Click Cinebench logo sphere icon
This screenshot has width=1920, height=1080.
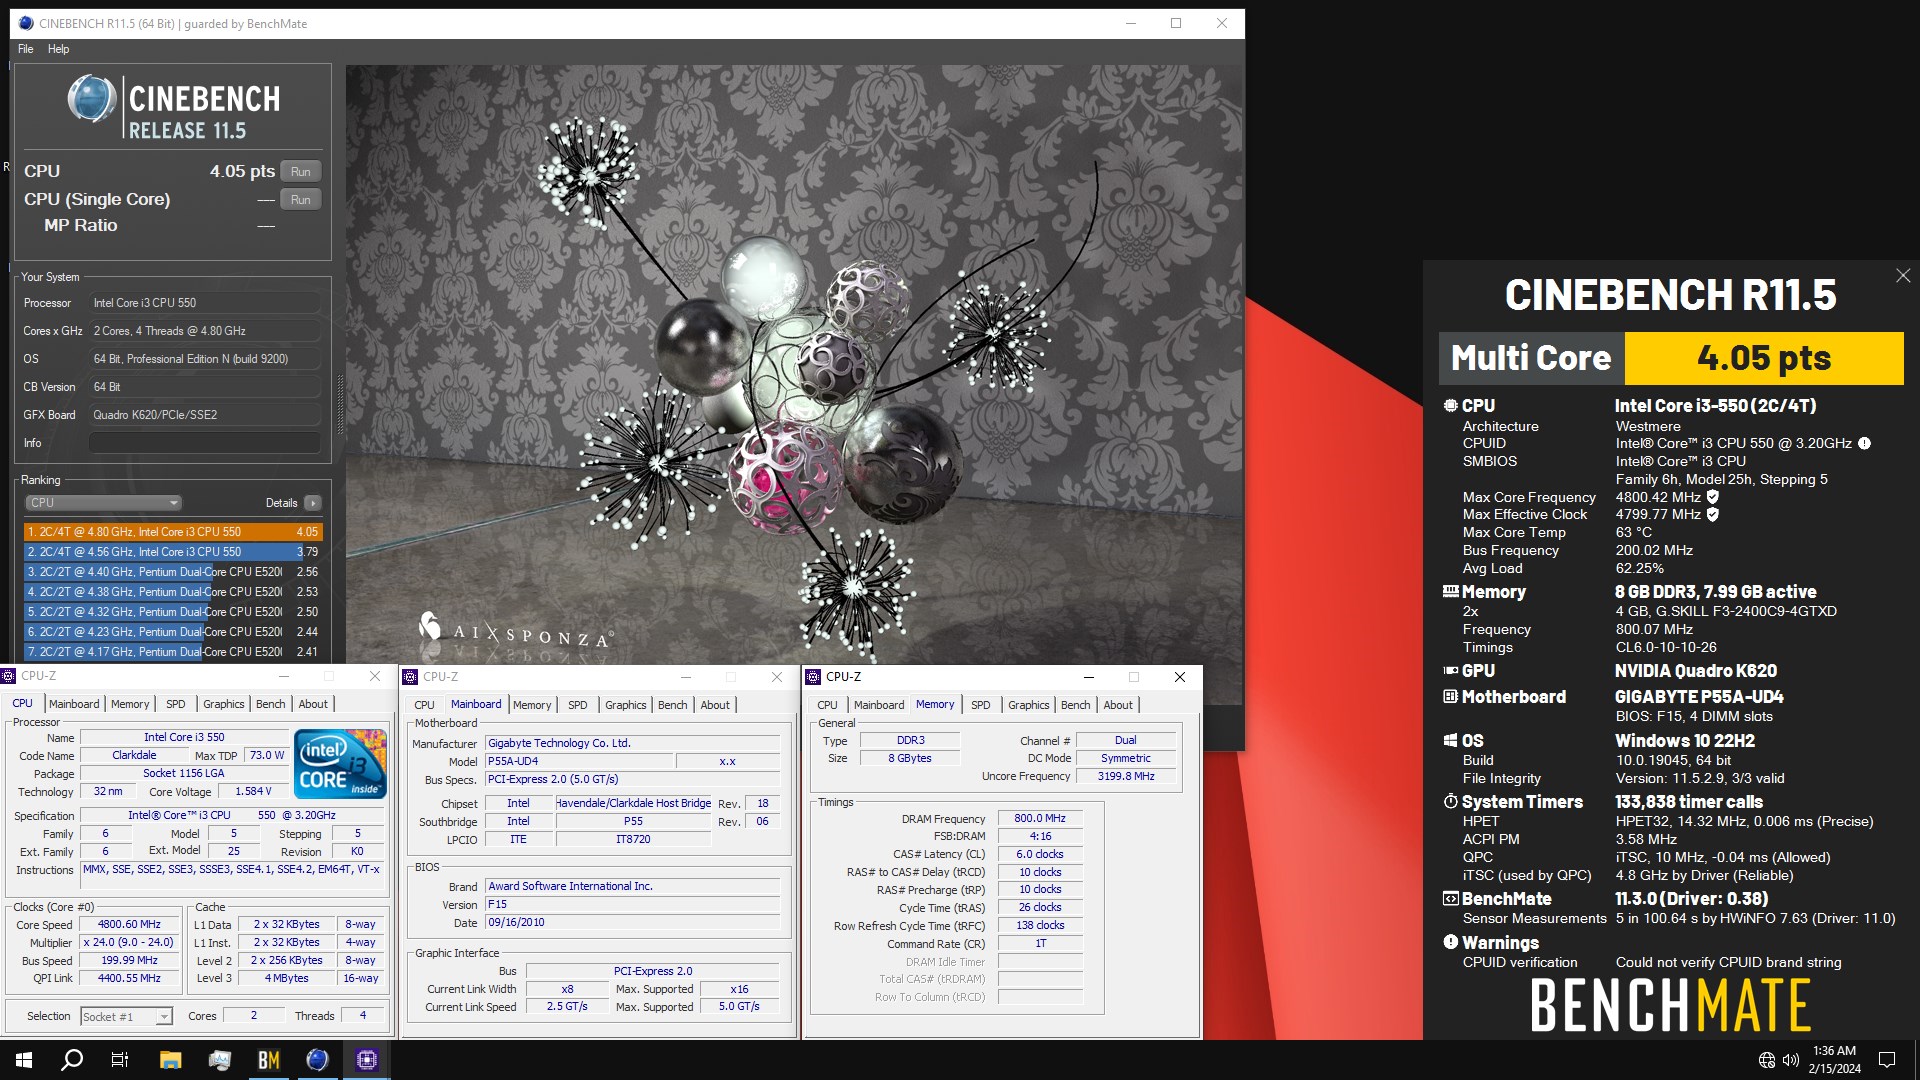point(91,99)
